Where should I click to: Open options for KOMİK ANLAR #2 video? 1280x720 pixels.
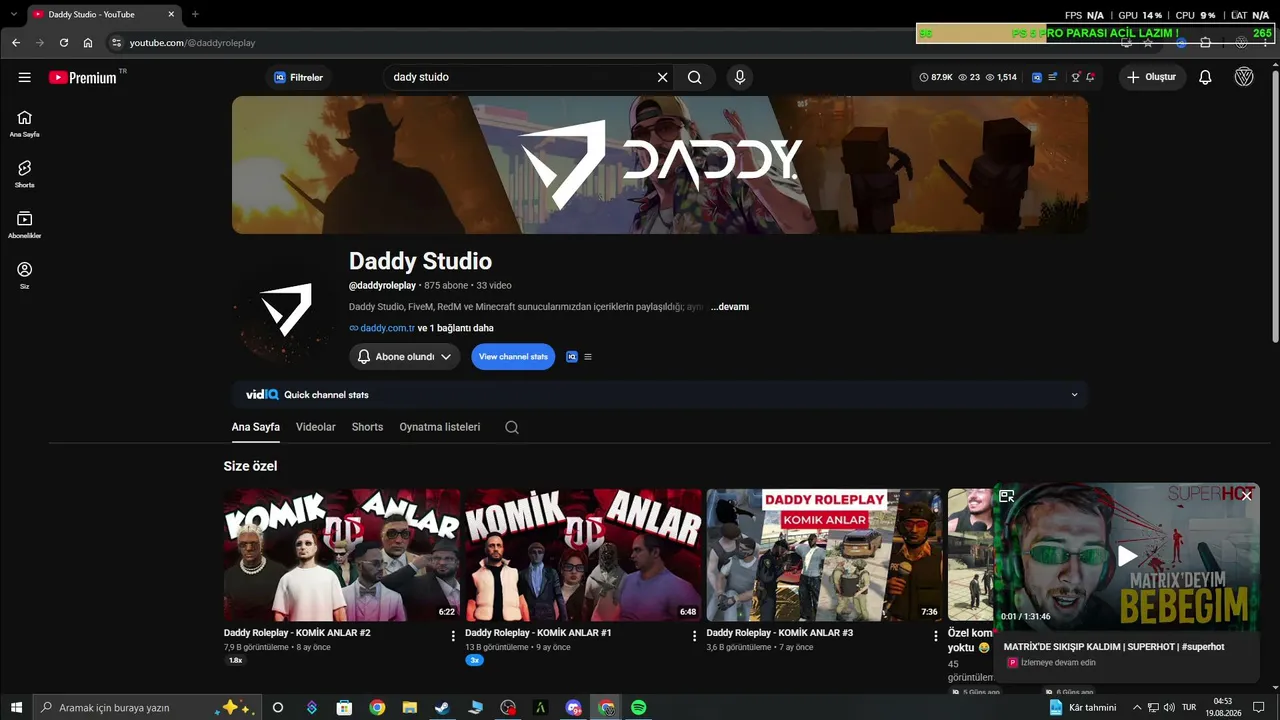click(453, 636)
